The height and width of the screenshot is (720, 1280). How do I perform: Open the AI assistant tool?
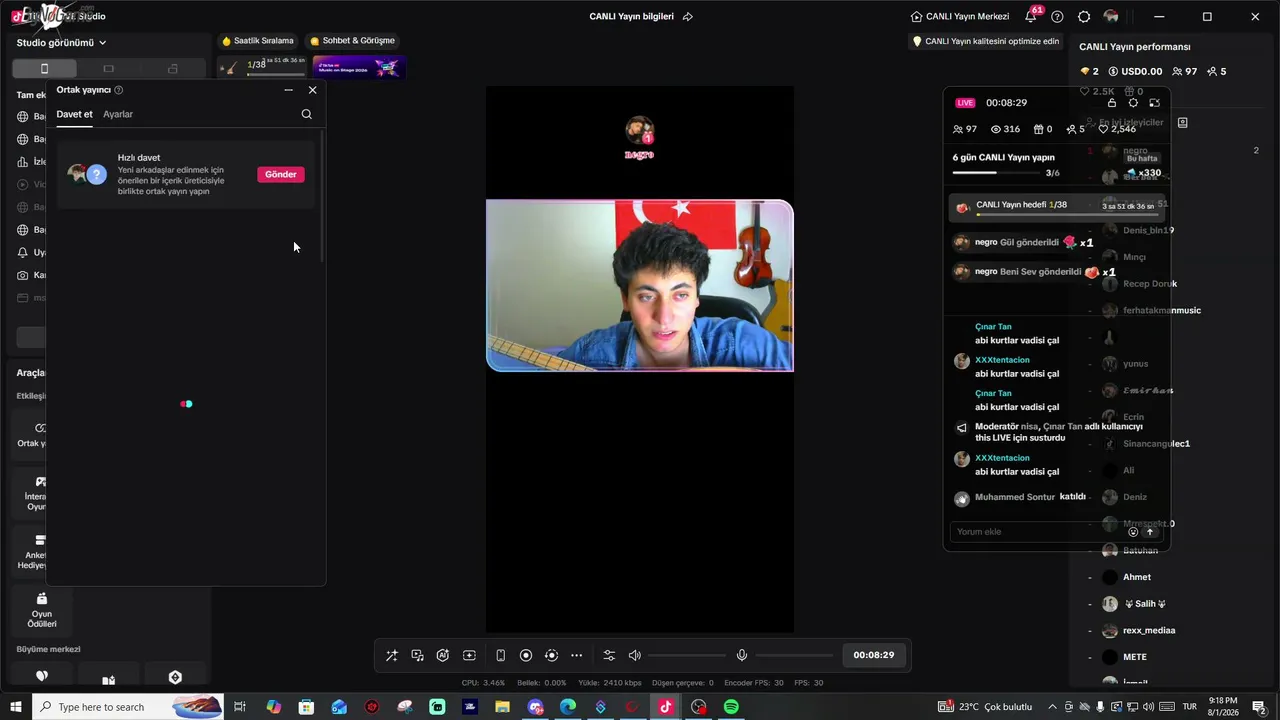[x=443, y=655]
